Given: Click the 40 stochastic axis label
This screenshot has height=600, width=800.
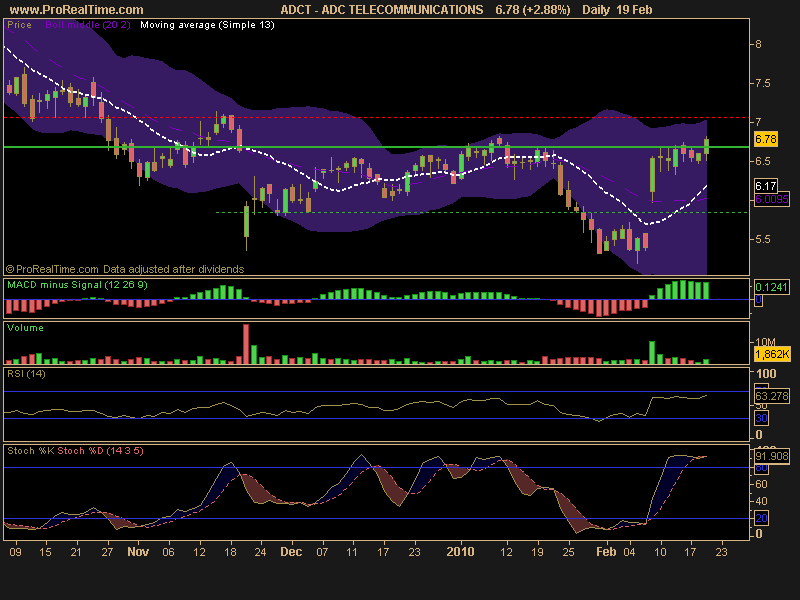Looking at the screenshot, I should 761,501.
